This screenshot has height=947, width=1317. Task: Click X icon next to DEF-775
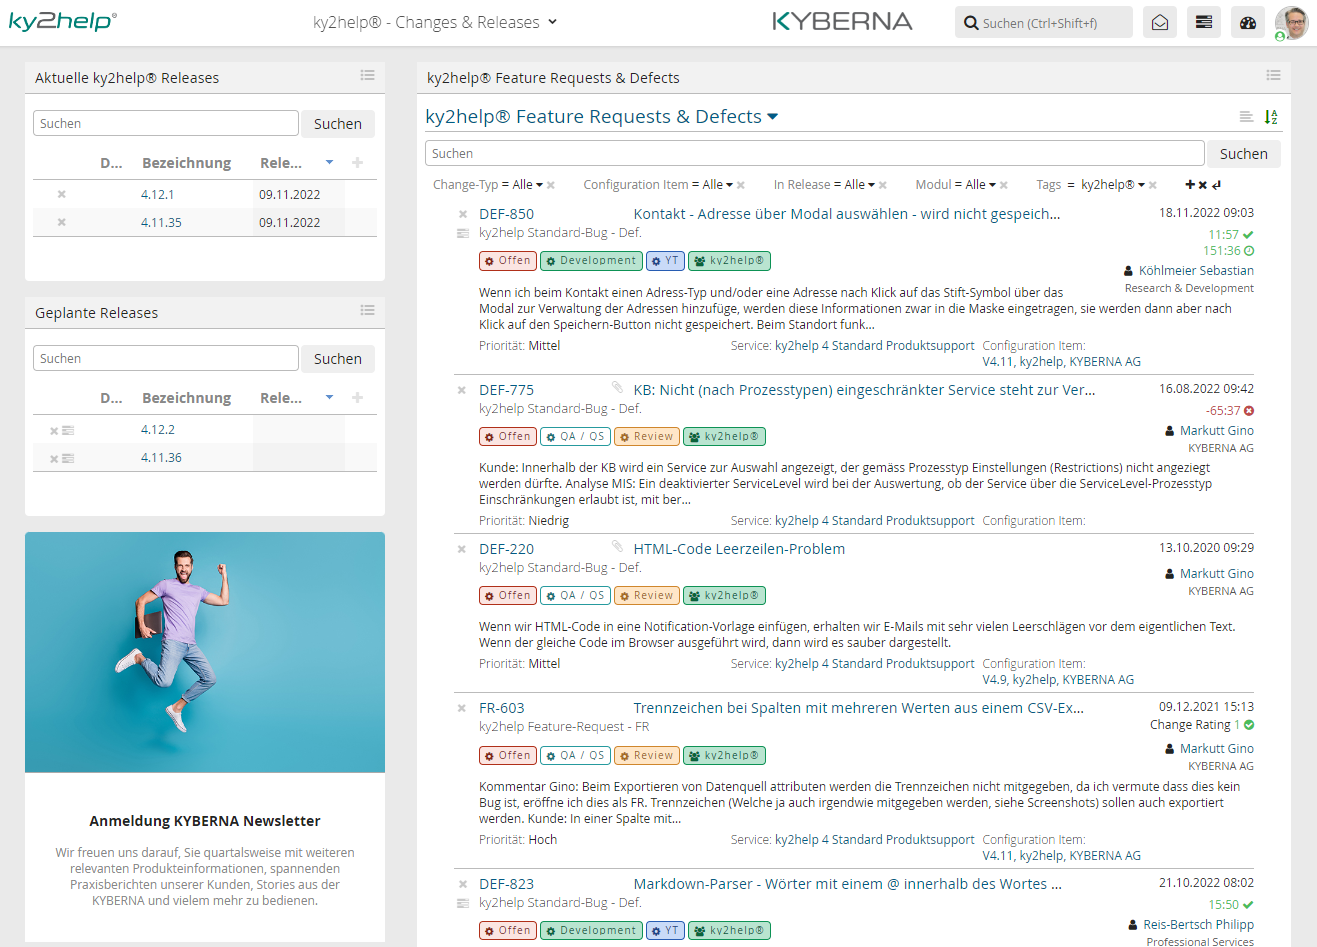tap(462, 390)
